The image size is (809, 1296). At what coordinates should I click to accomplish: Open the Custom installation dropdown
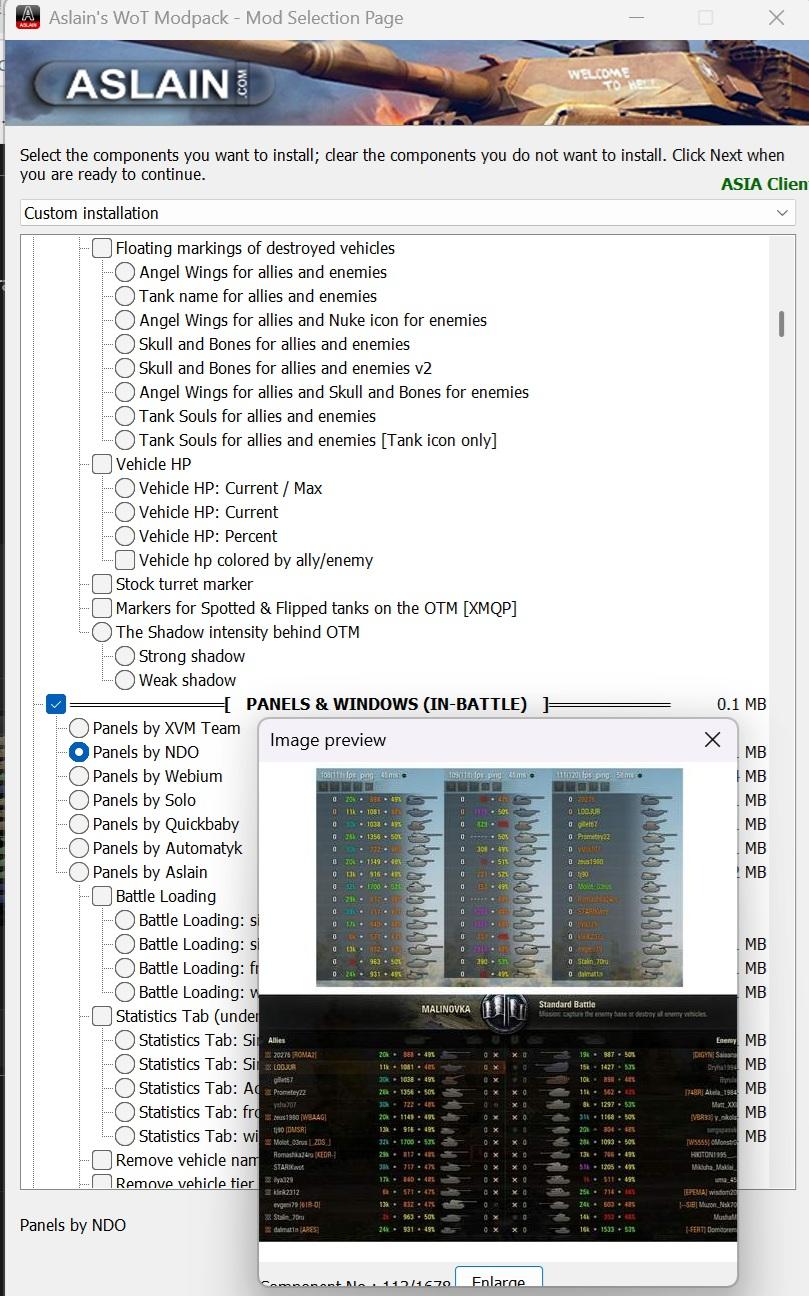408,213
